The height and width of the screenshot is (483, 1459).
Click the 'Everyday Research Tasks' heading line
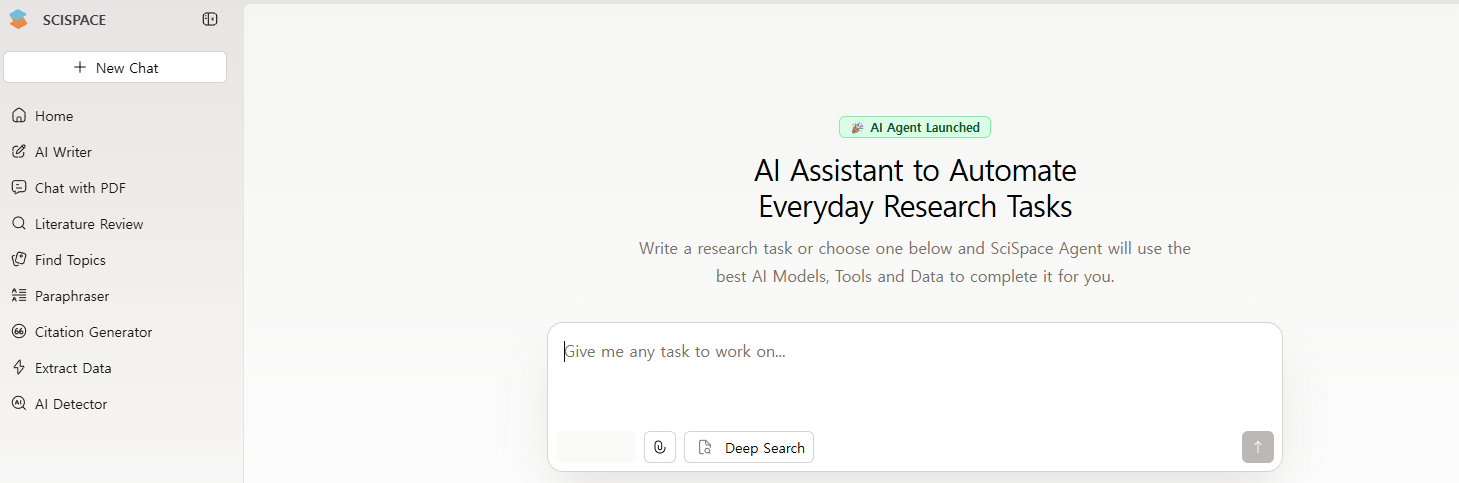[x=915, y=207]
